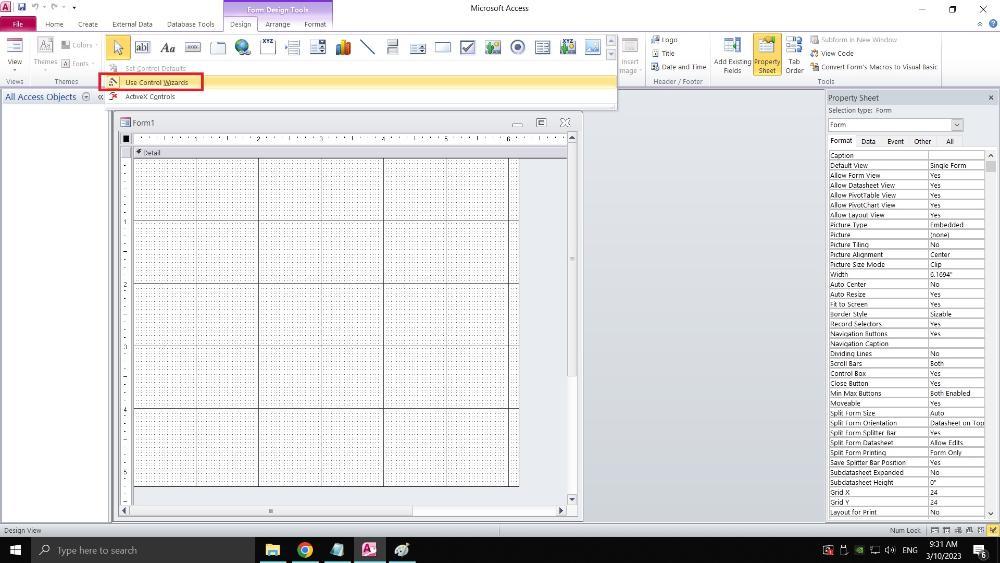Open Database Tools ribbon tab

[191, 24]
